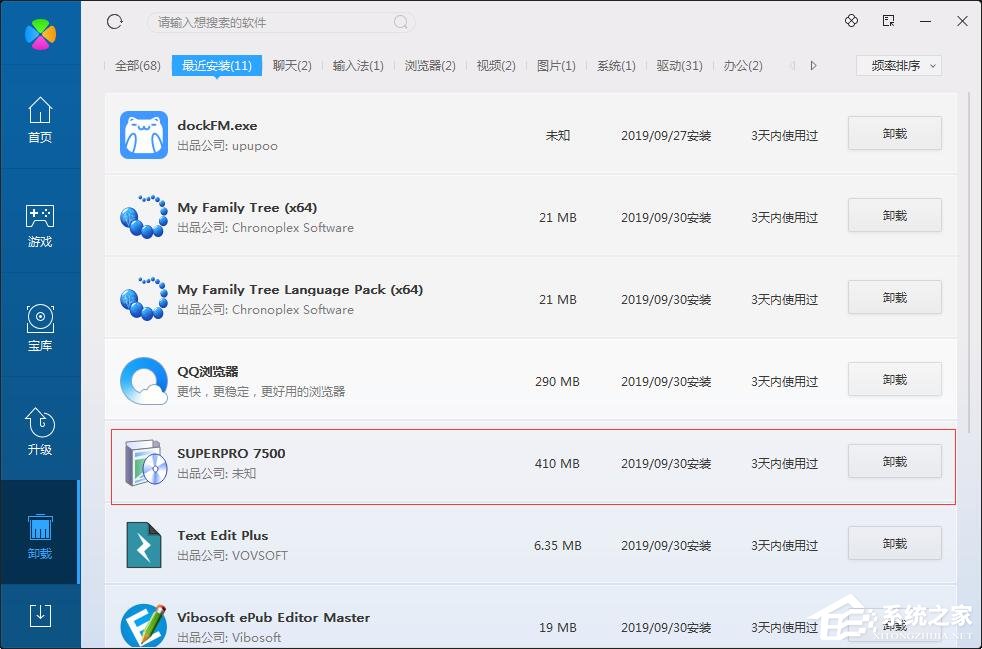
Task: Click 卸载 for Text Edit Plus
Action: 893,543
